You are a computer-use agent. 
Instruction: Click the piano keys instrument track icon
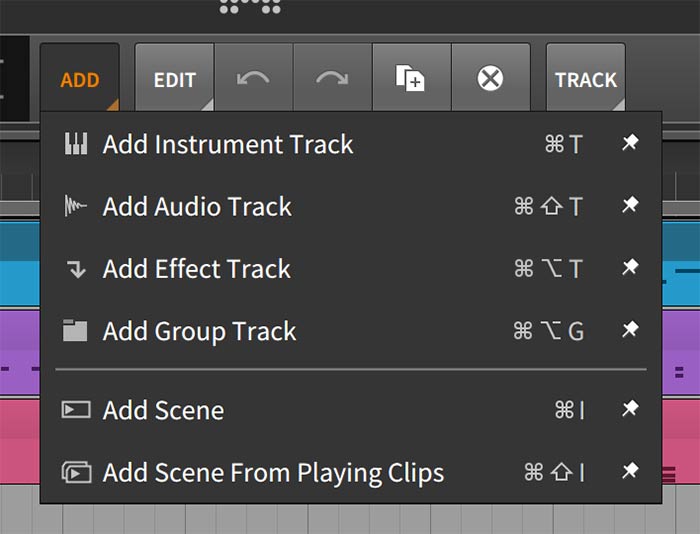pyautogui.click(x=76, y=144)
